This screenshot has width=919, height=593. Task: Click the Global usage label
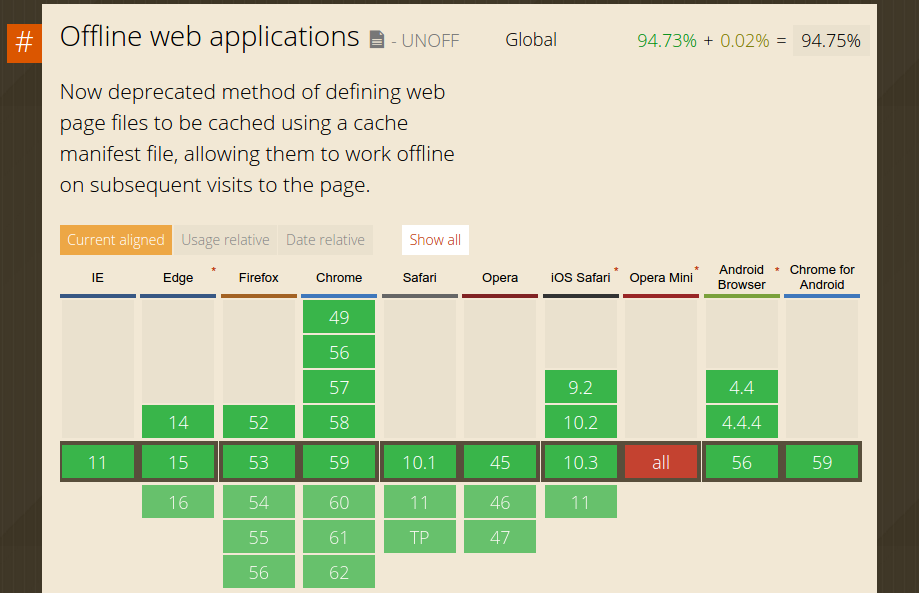[x=531, y=40]
